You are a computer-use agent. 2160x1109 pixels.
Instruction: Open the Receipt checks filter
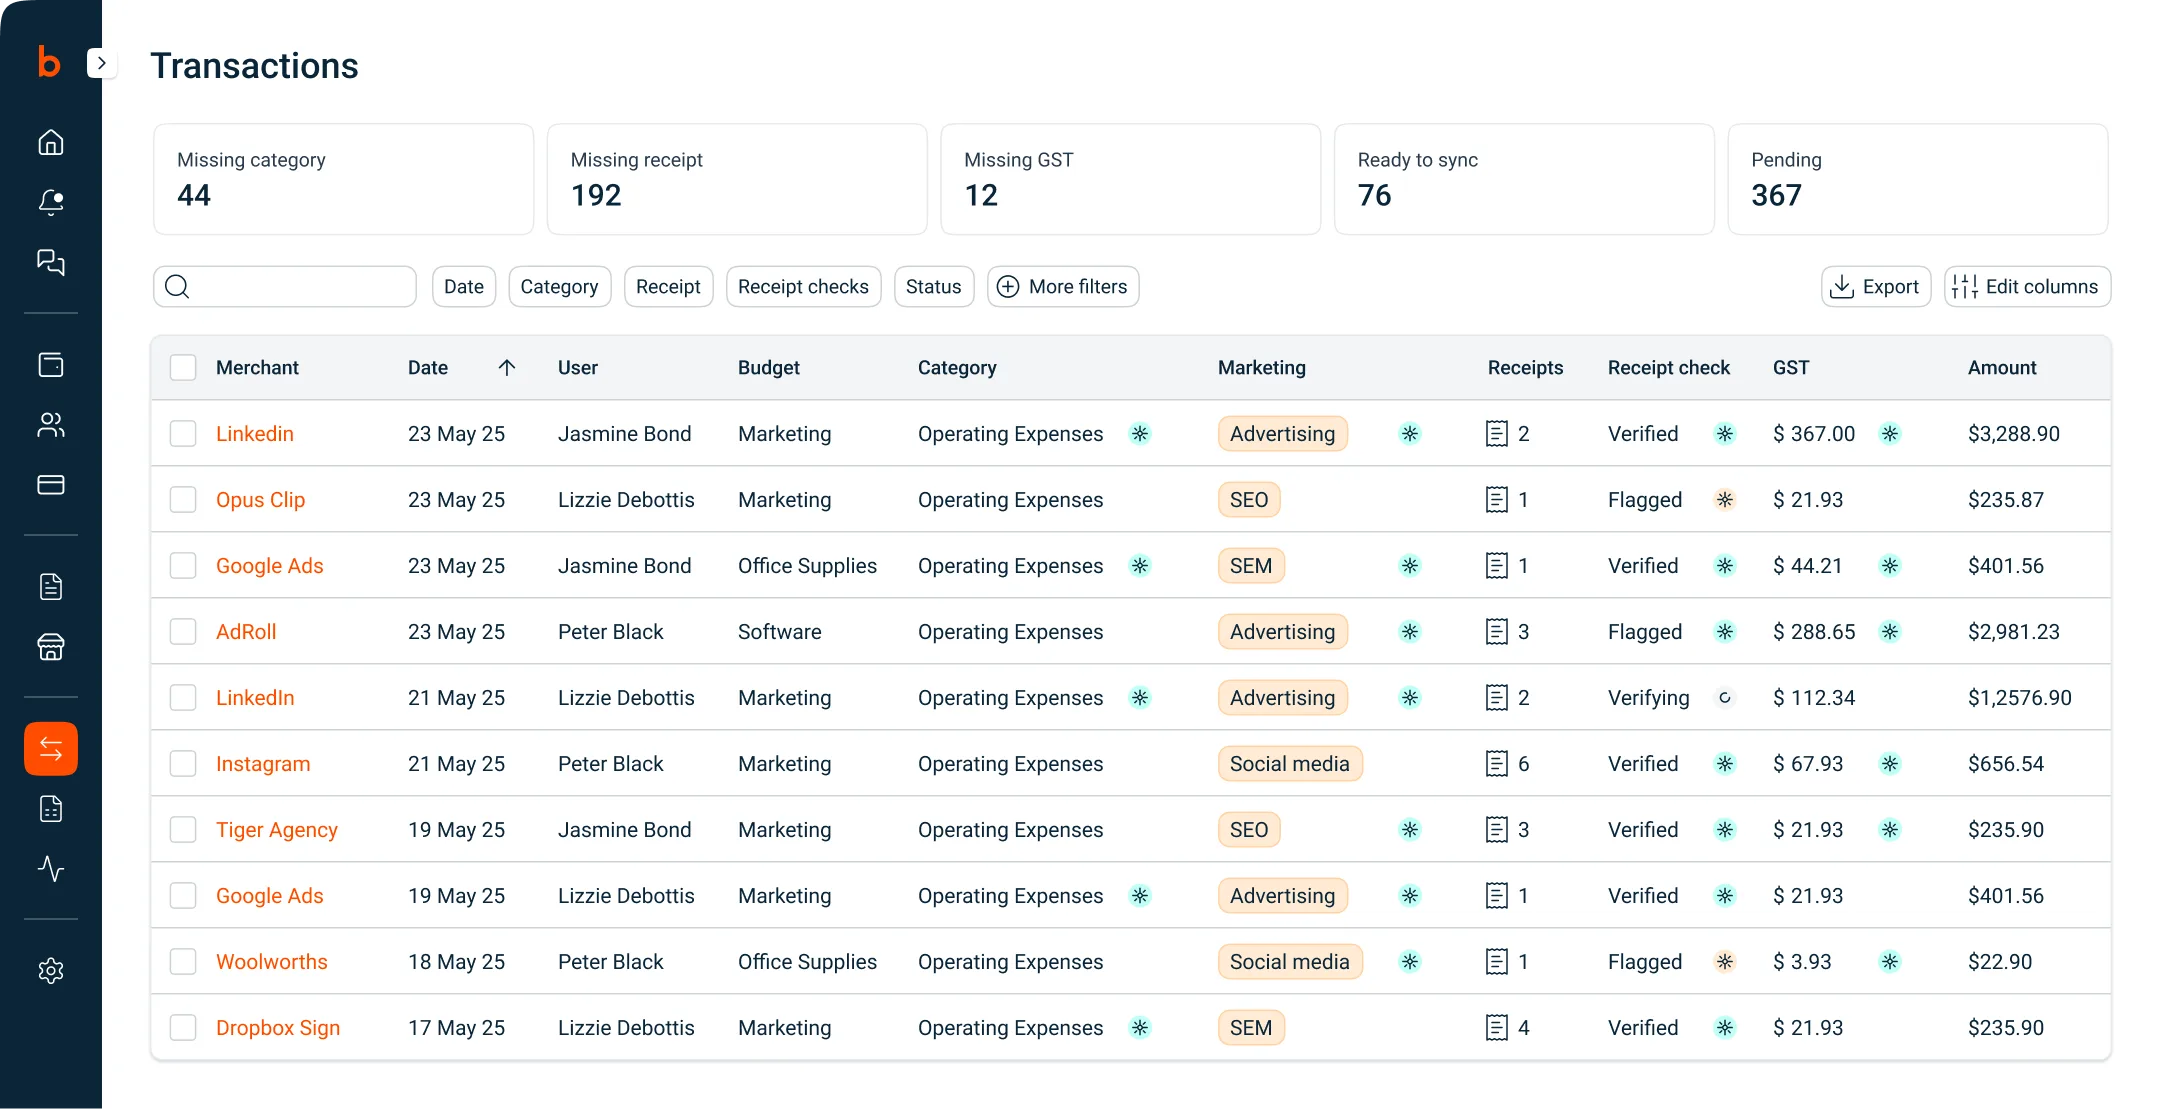coord(803,286)
